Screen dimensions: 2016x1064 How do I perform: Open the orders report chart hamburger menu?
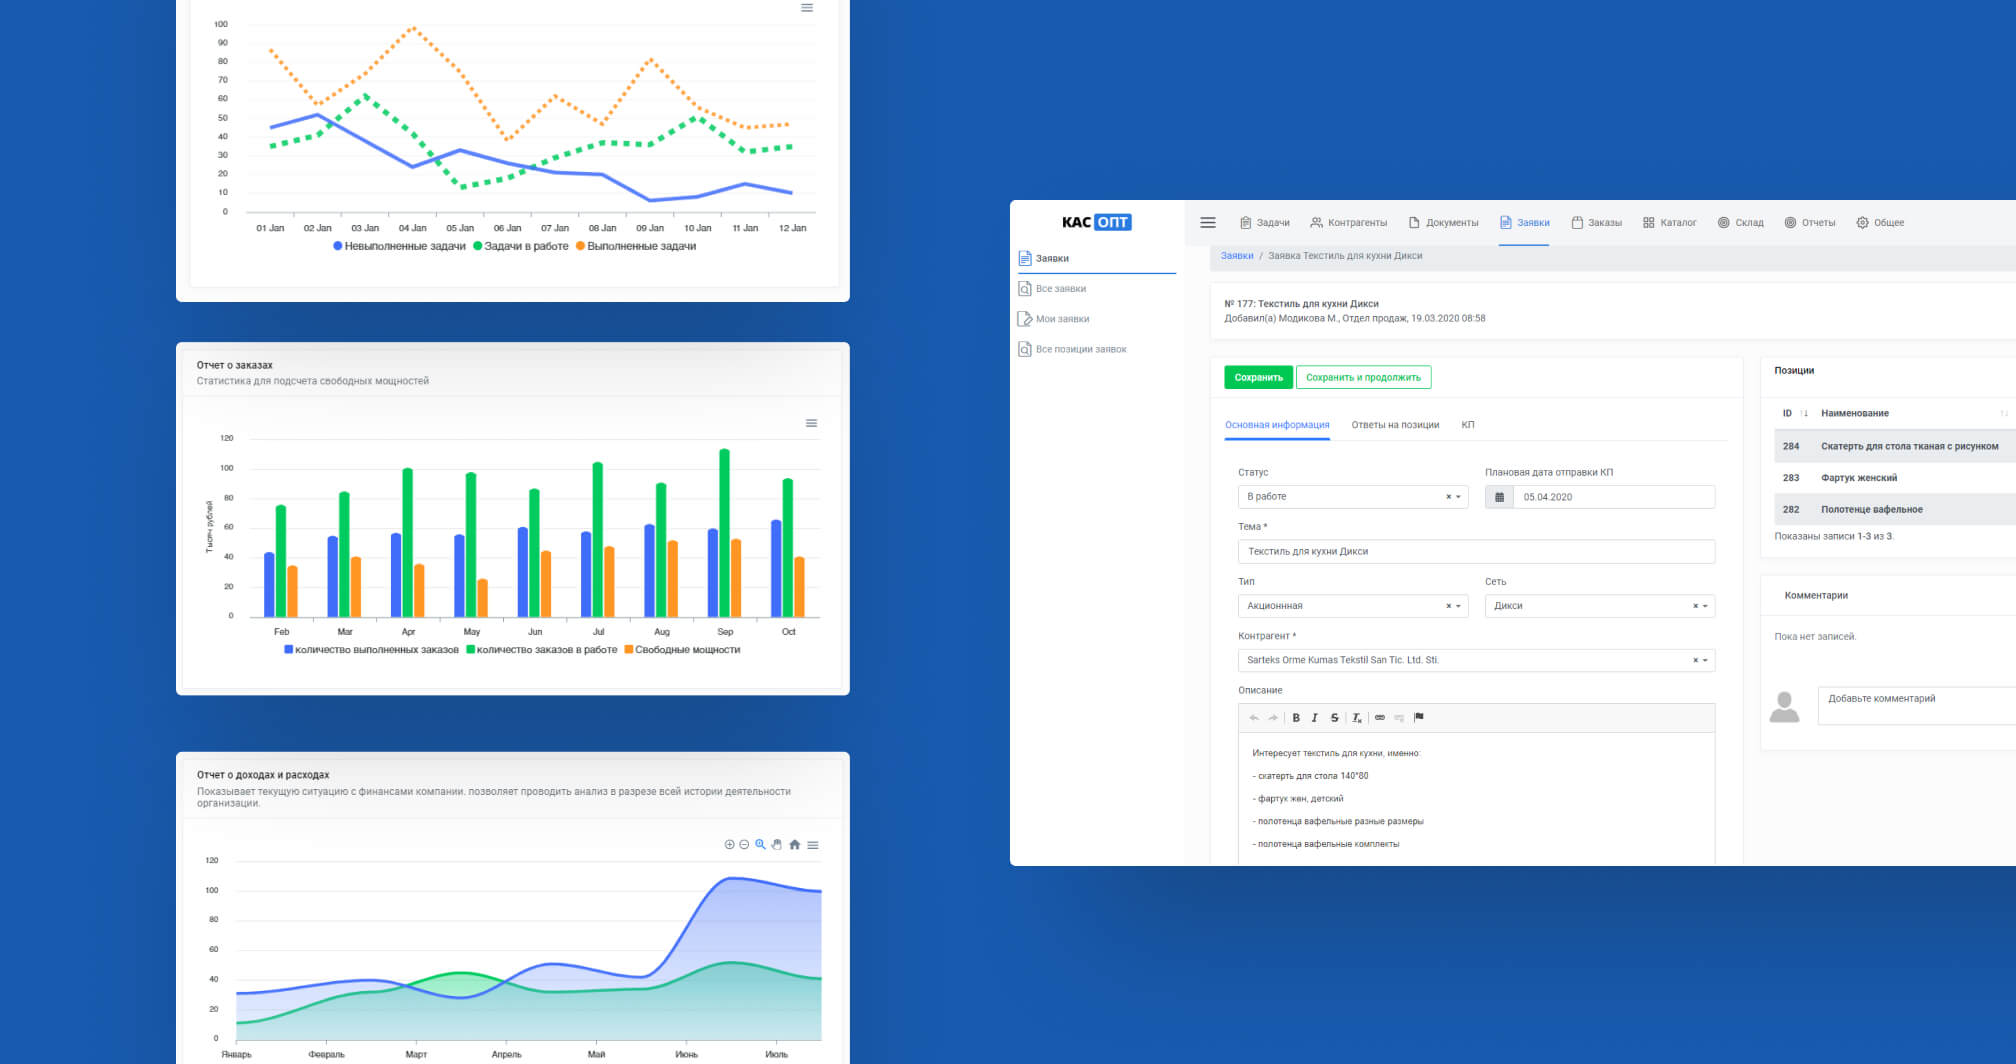[x=811, y=424]
